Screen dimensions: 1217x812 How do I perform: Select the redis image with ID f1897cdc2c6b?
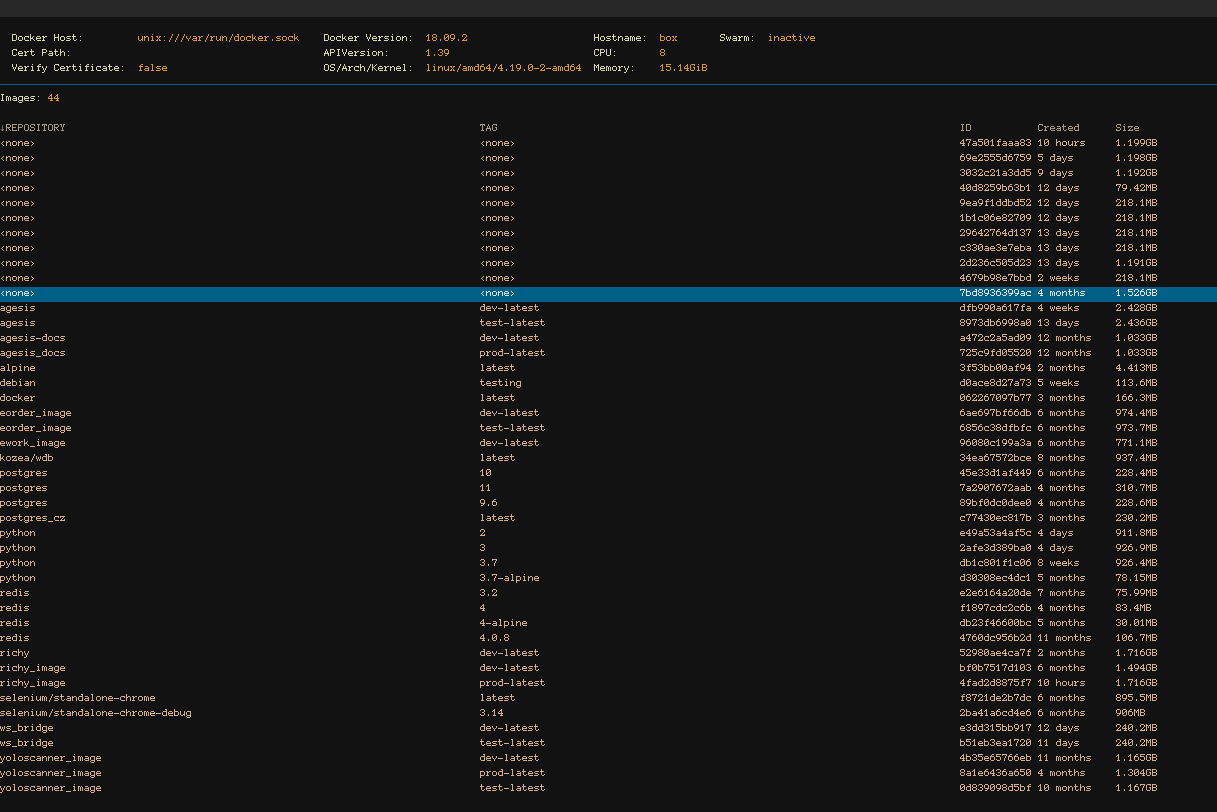608,608
